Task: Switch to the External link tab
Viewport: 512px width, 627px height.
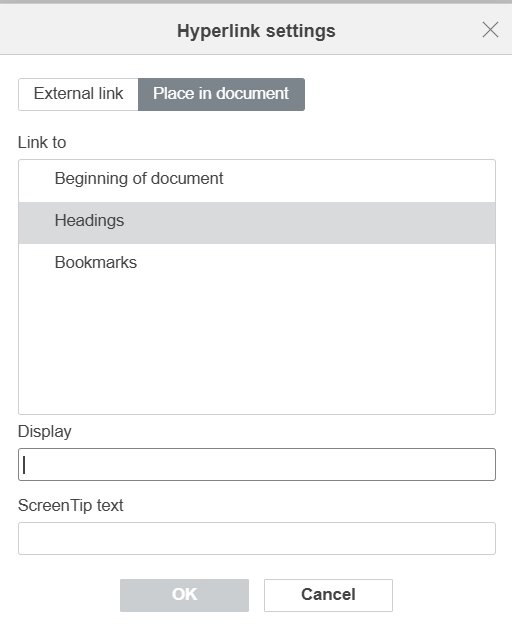Action: [x=78, y=94]
